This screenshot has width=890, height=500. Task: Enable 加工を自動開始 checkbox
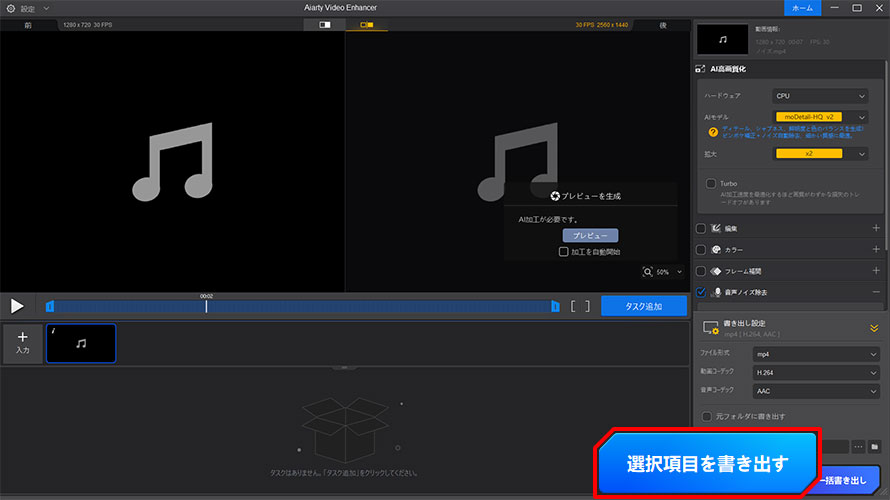point(564,251)
